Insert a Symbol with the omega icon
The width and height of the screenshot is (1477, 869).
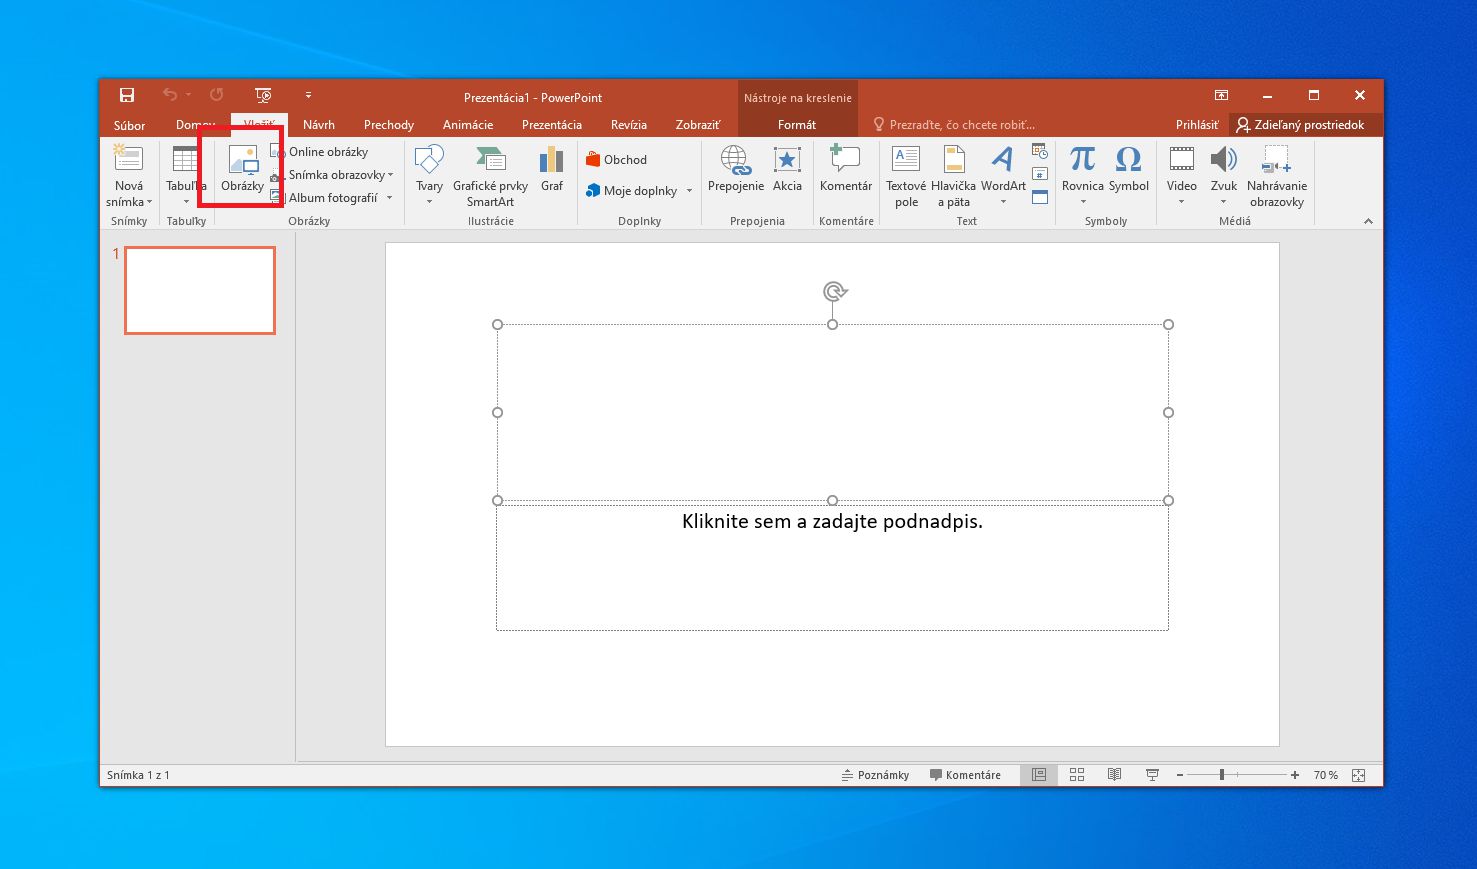[1128, 168]
